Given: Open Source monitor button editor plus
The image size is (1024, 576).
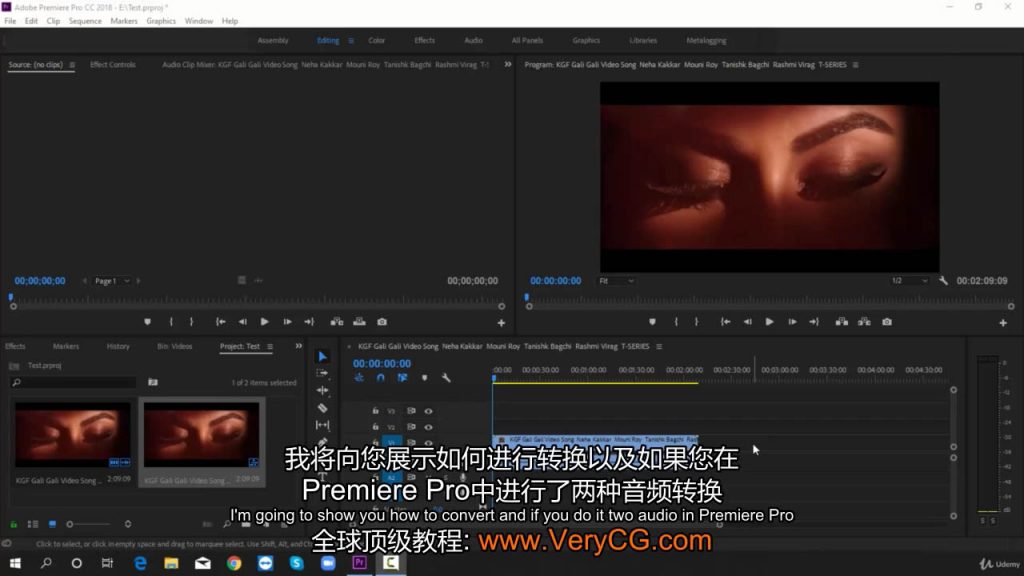Looking at the screenshot, I should coord(501,323).
